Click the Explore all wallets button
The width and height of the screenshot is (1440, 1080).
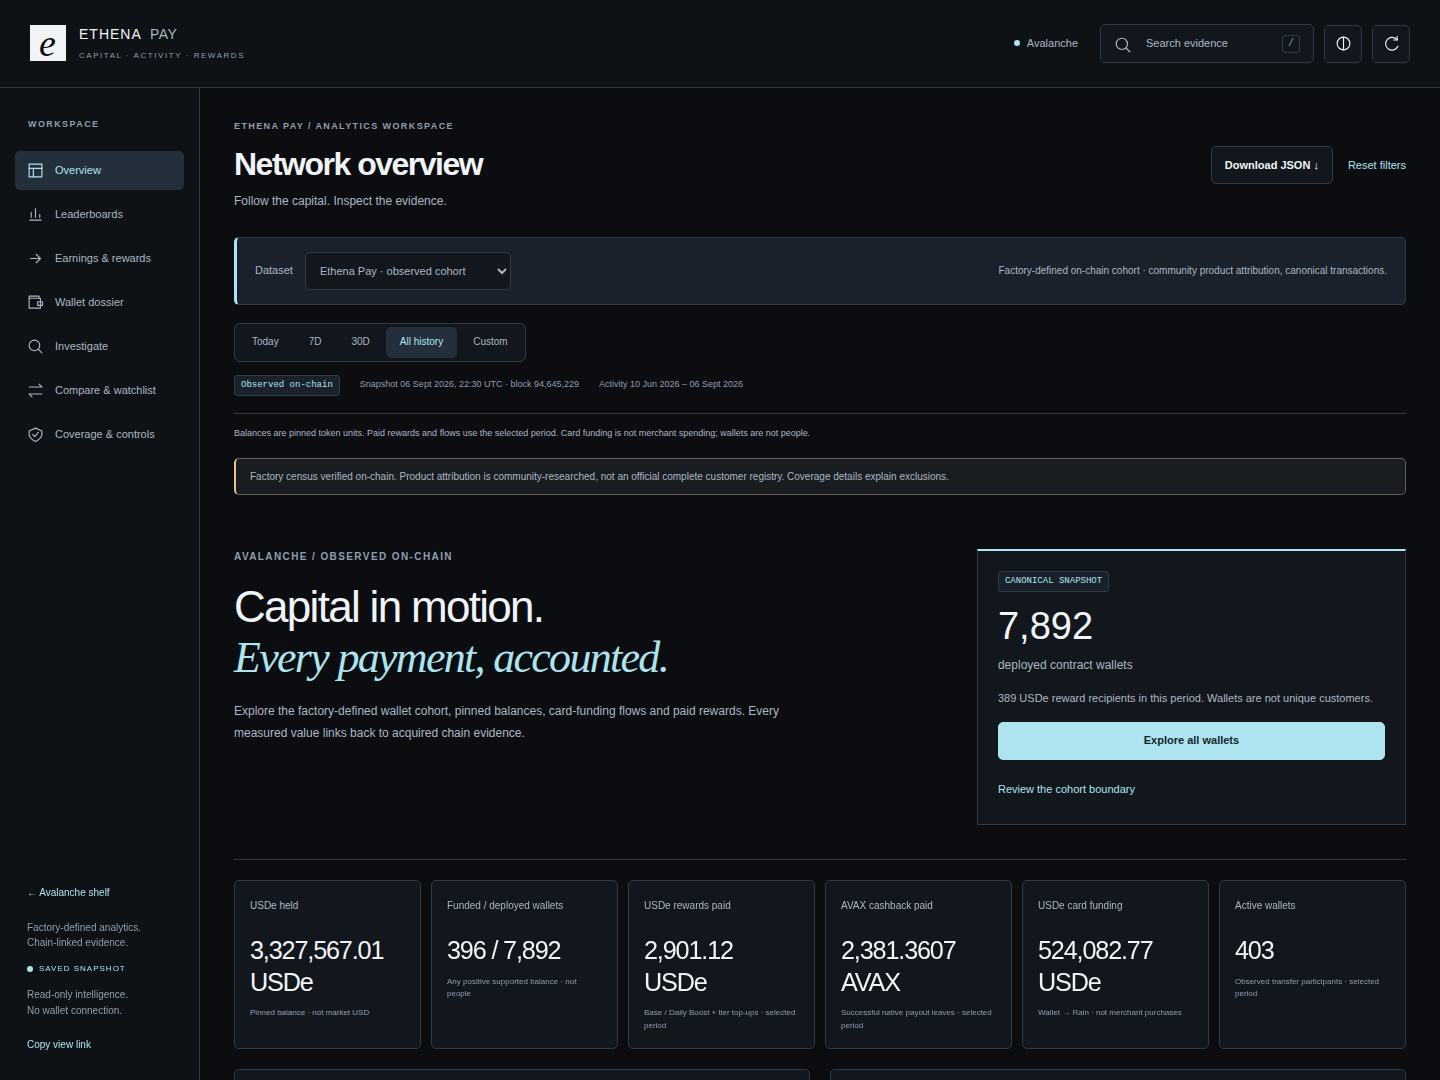tap(1191, 741)
